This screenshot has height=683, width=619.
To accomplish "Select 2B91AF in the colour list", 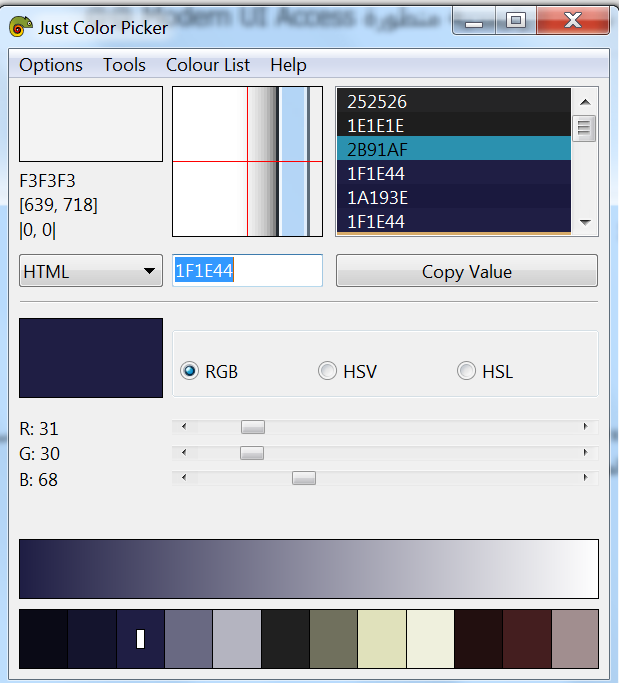I will [453, 149].
